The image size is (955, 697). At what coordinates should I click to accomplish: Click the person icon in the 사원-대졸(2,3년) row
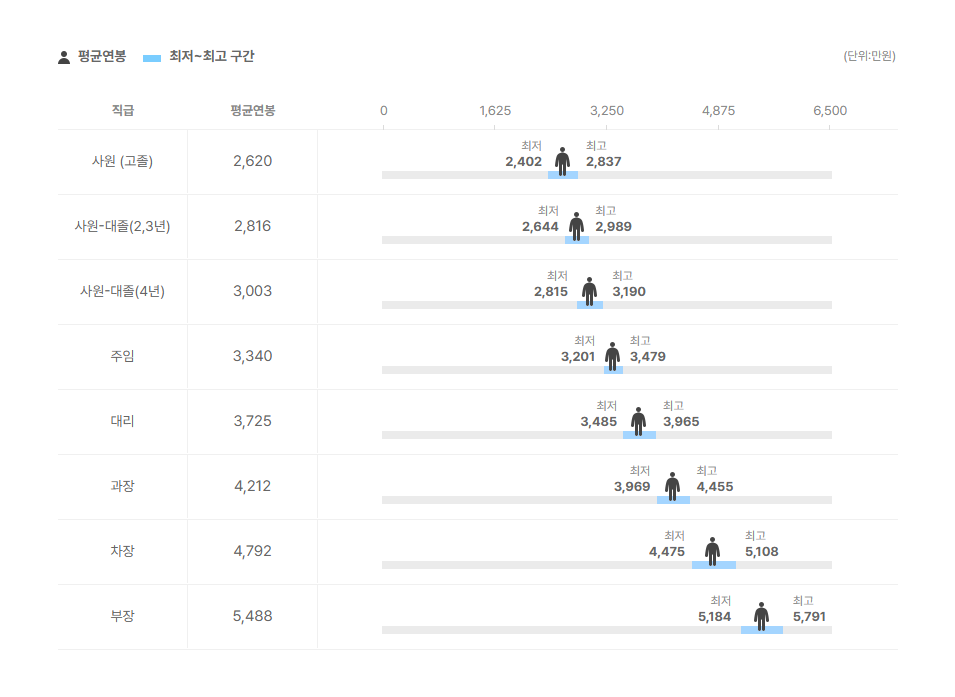pos(577,226)
